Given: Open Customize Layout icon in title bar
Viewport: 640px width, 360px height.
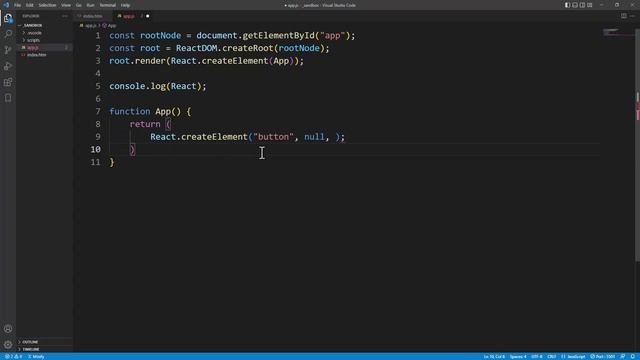Looking at the screenshot, I should click(590, 5).
